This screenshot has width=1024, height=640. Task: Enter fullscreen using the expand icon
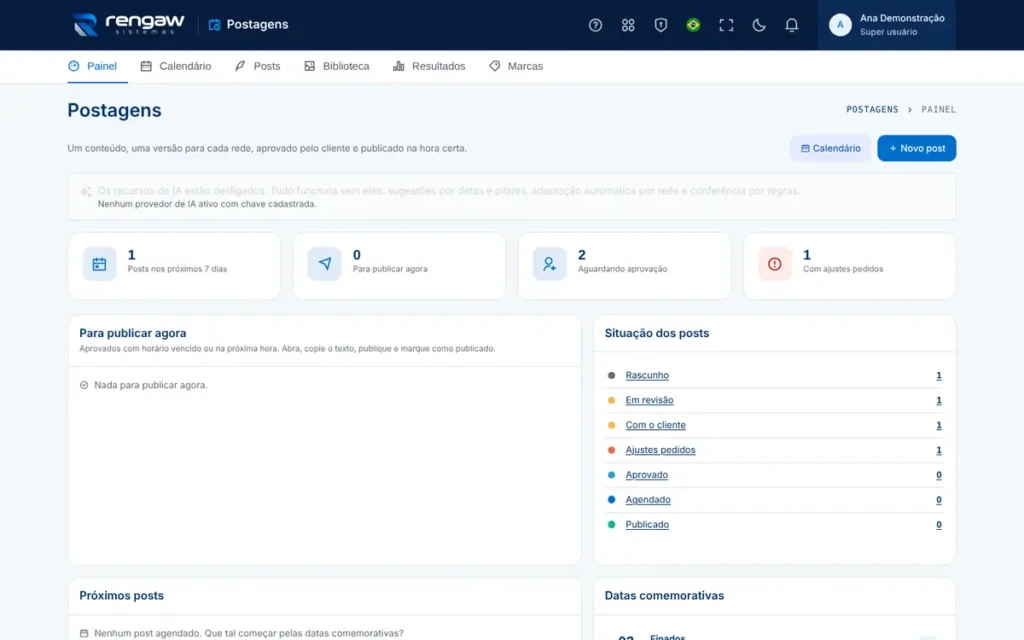pyautogui.click(x=726, y=25)
